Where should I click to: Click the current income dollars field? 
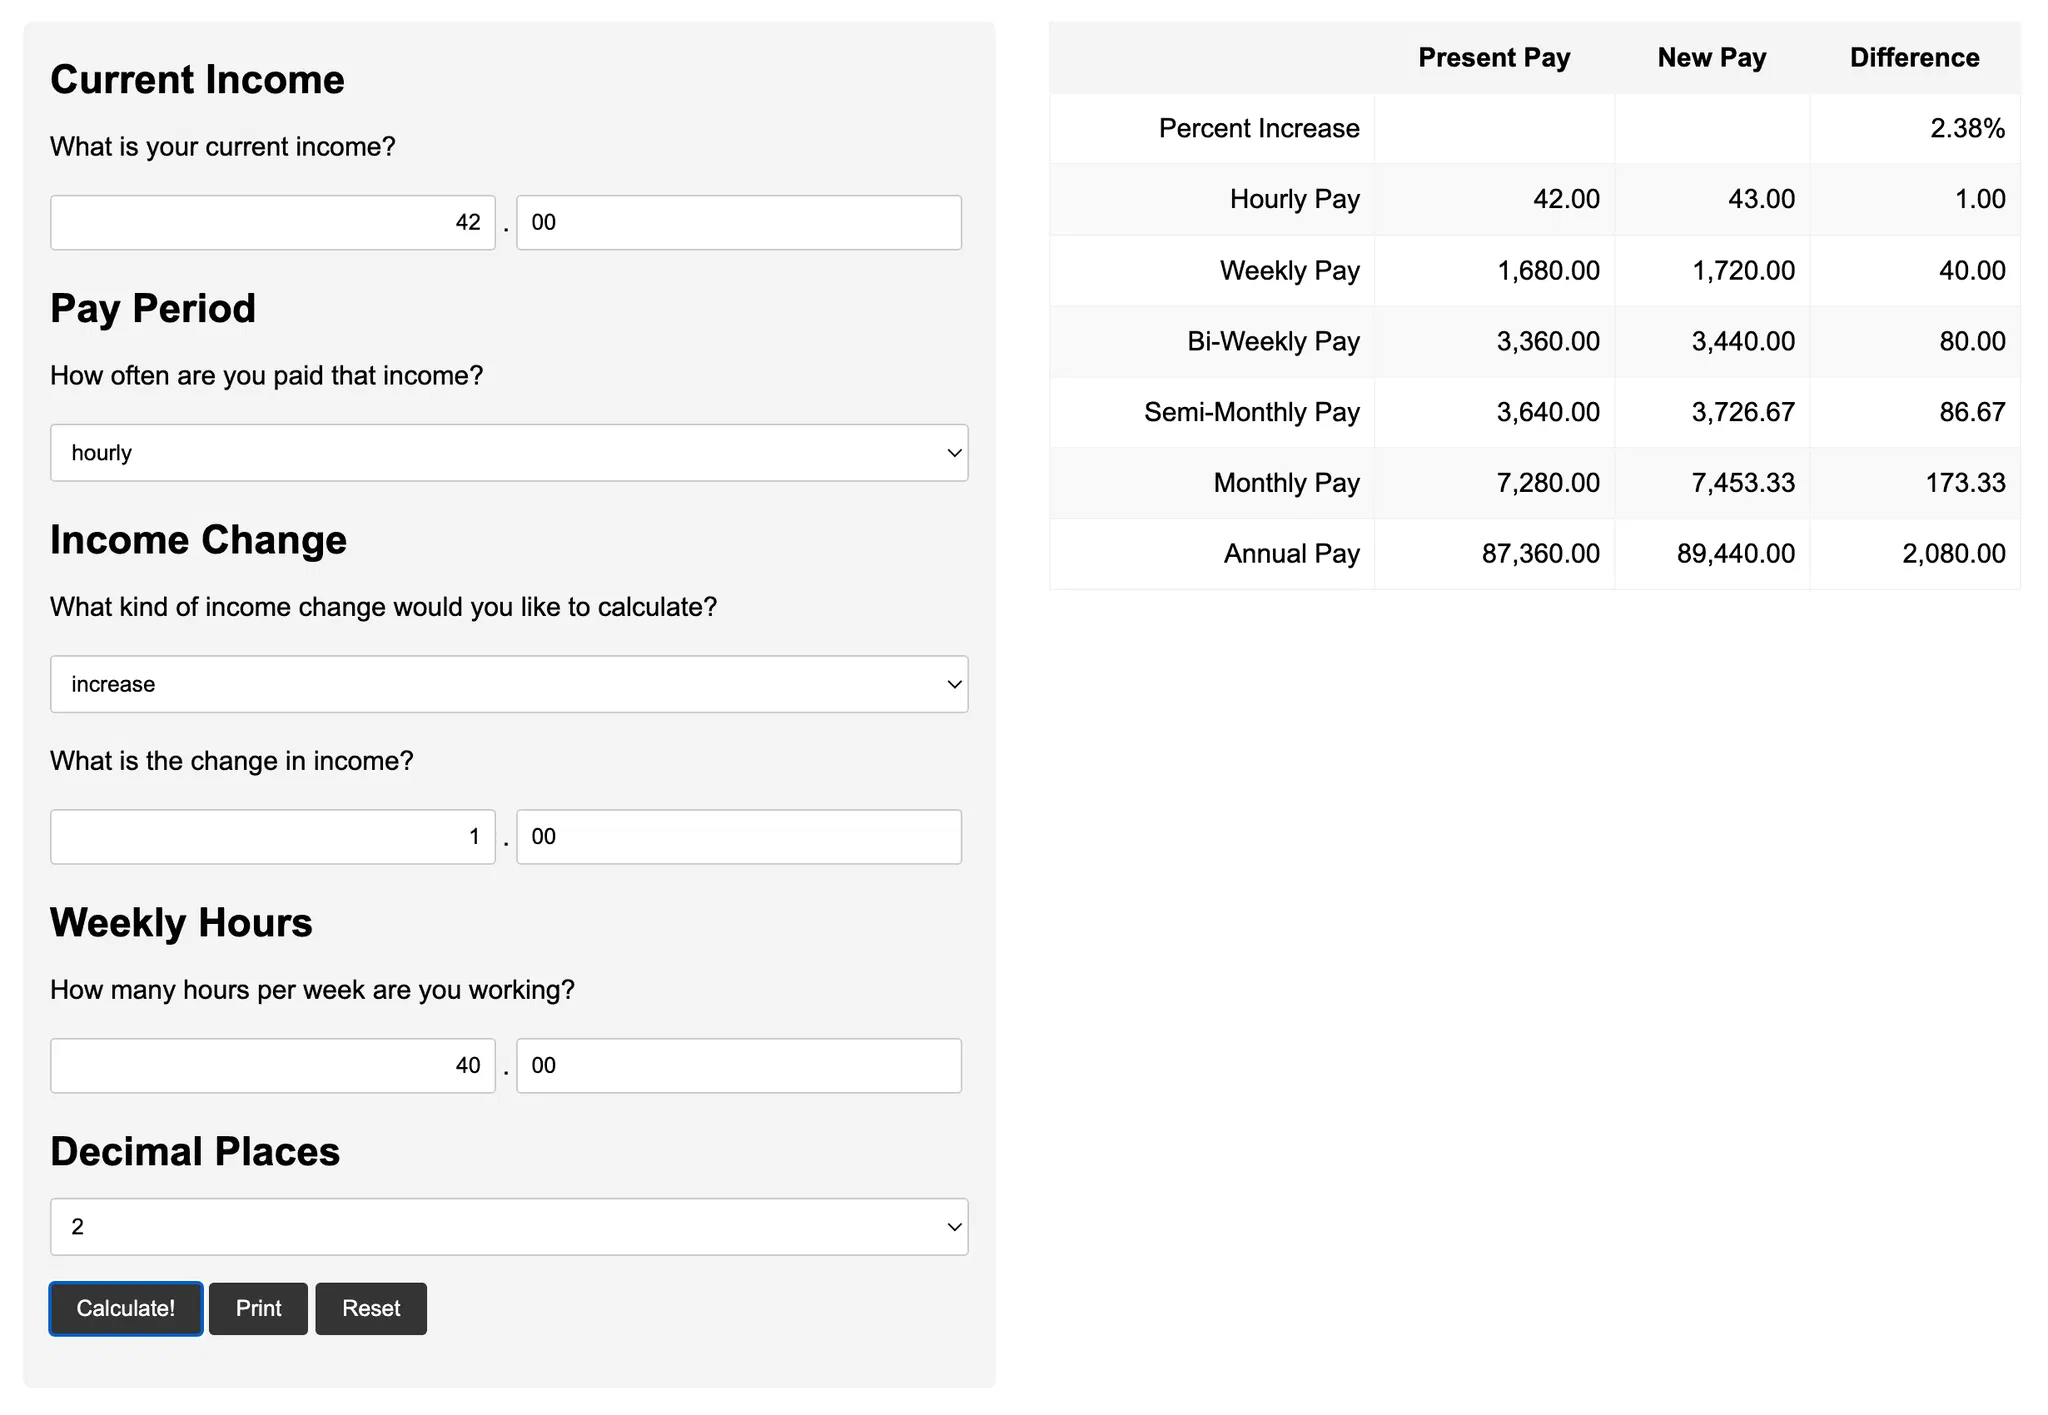273,222
